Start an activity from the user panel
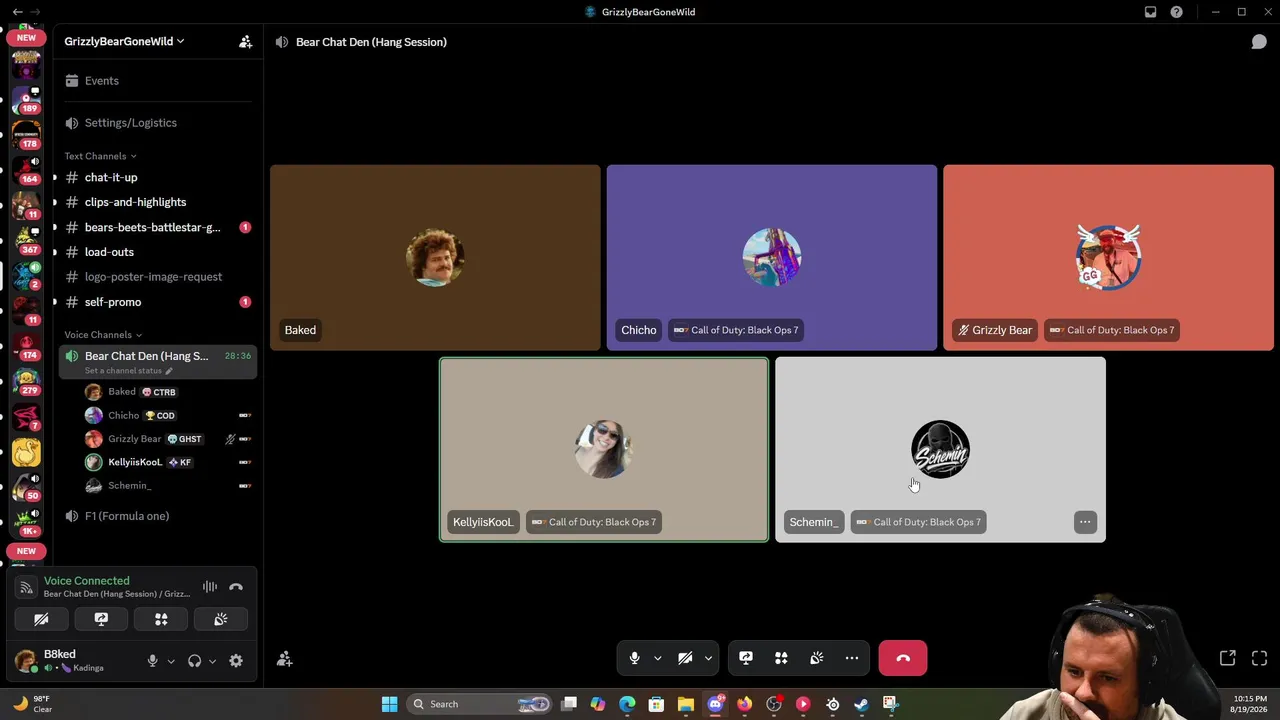 pos(161,620)
